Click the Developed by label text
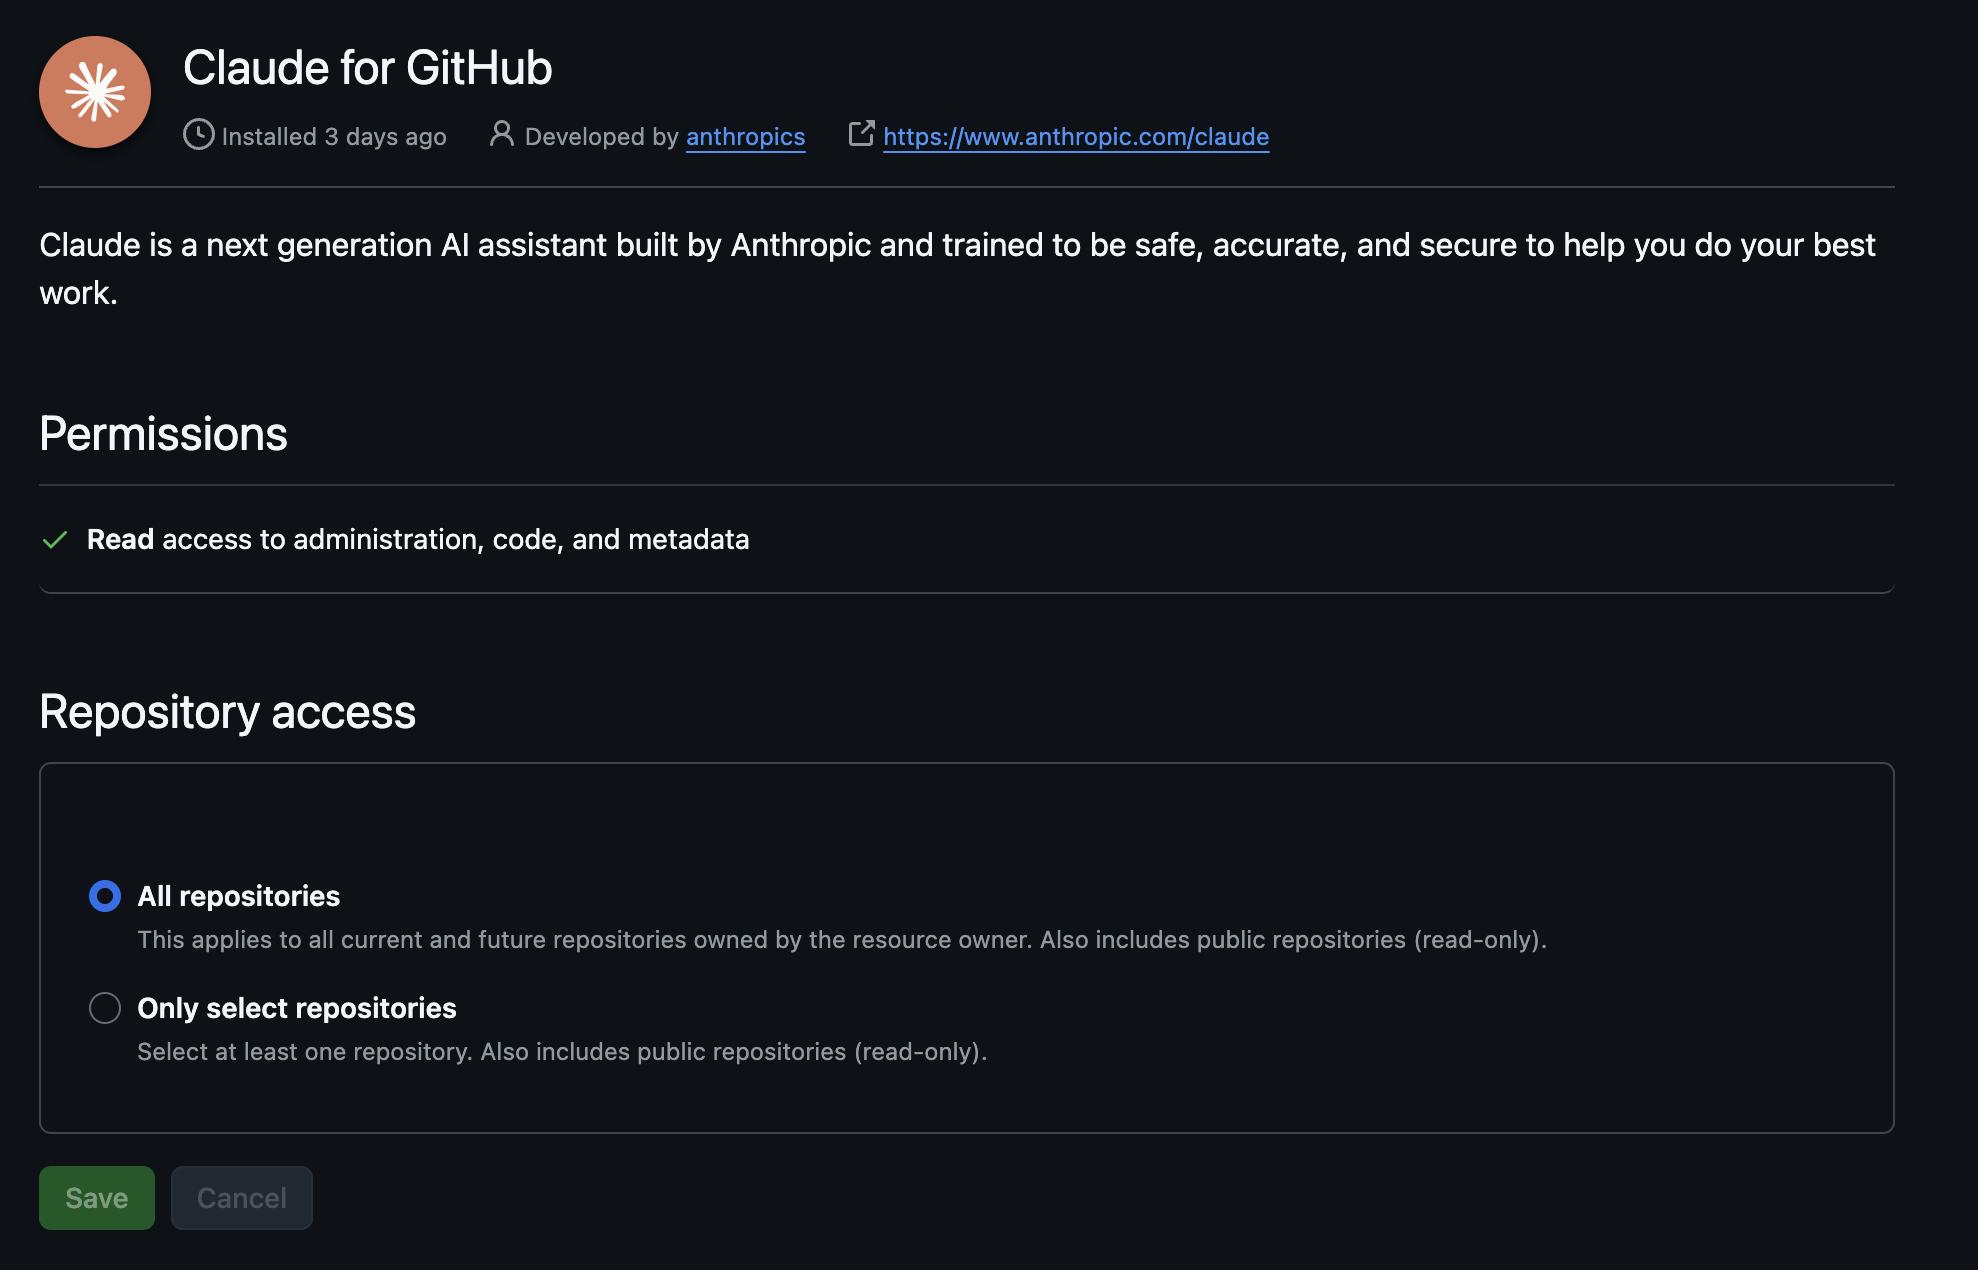This screenshot has width=1978, height=1270. coord(601,137)
